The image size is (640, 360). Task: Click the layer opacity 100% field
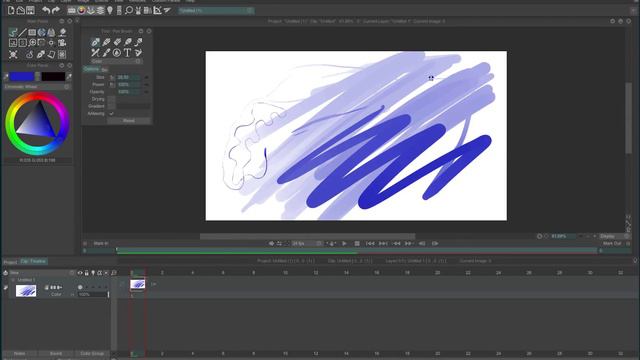(x=93, y=294)
